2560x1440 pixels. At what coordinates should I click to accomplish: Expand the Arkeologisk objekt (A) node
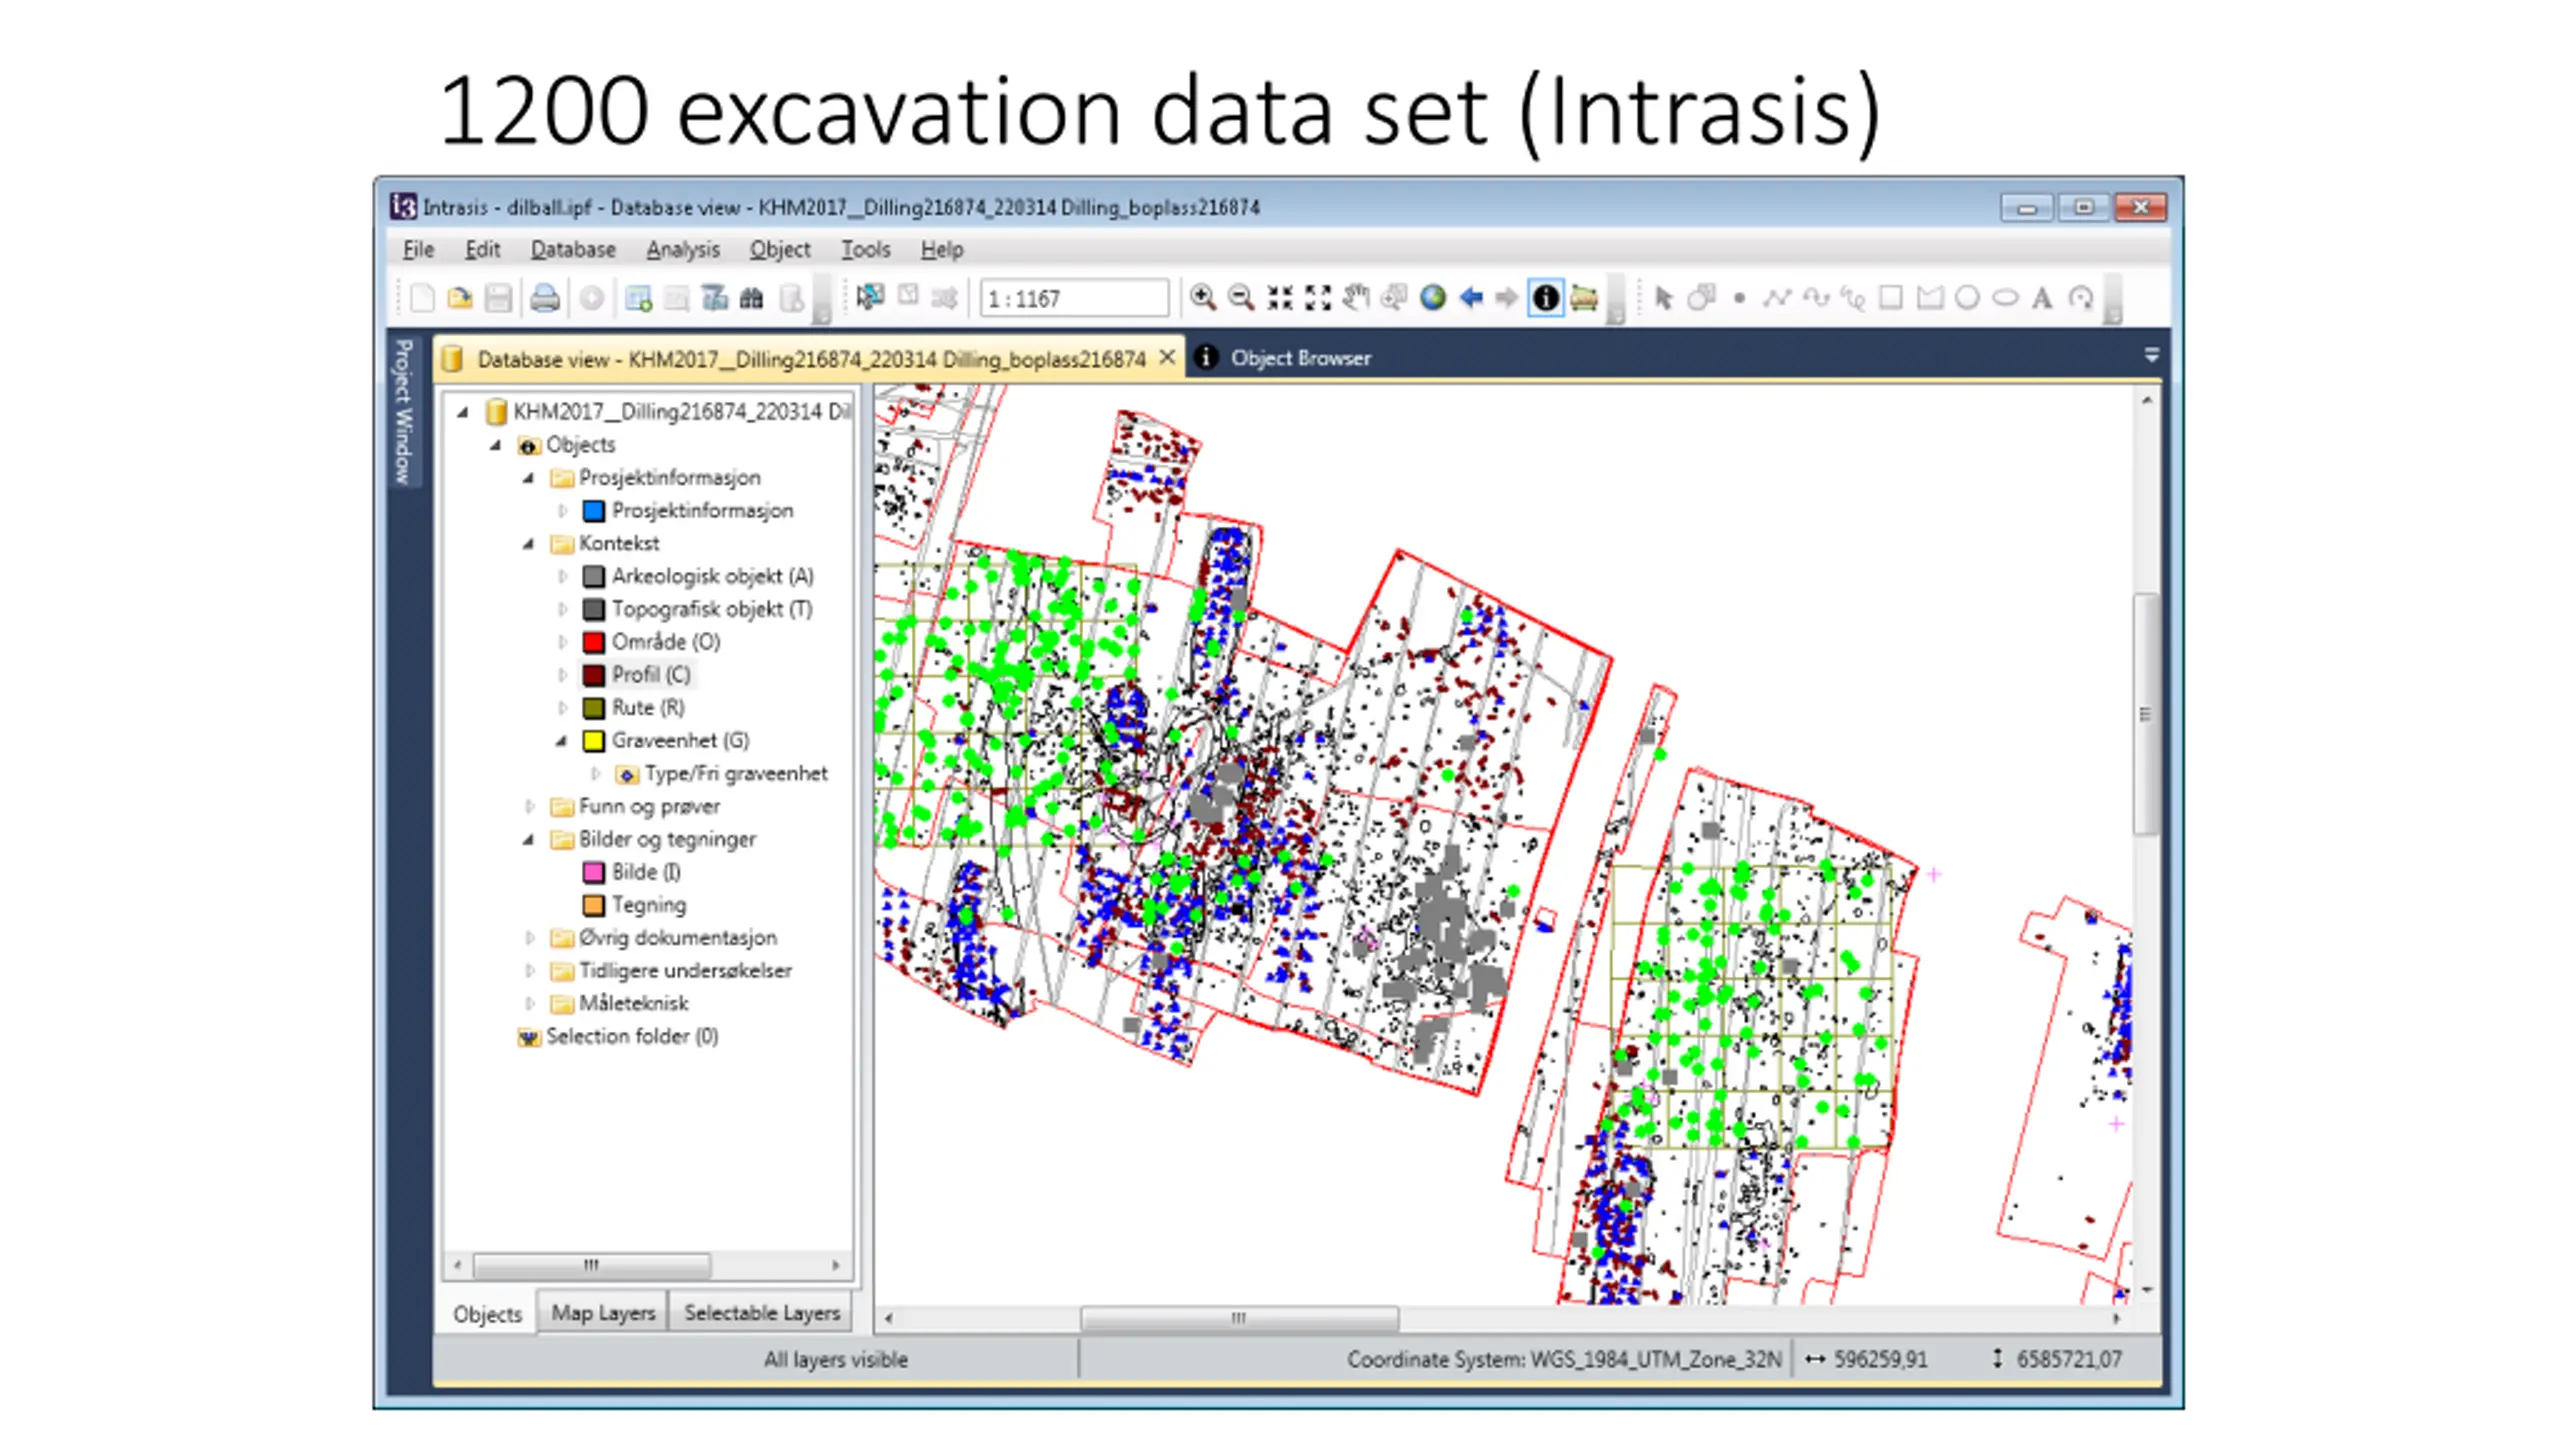(562, 577)
